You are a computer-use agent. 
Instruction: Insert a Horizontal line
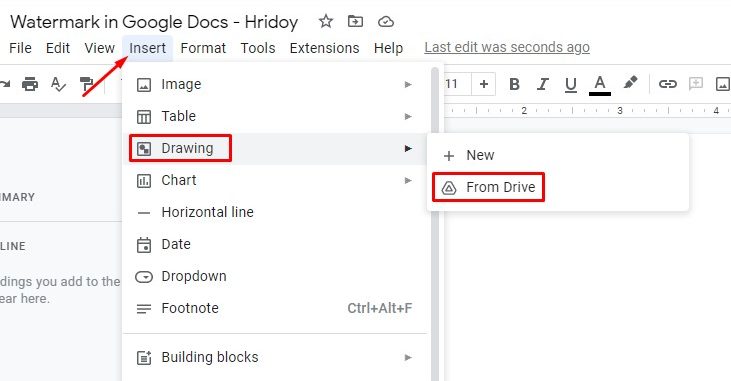[x=275, y=212]
